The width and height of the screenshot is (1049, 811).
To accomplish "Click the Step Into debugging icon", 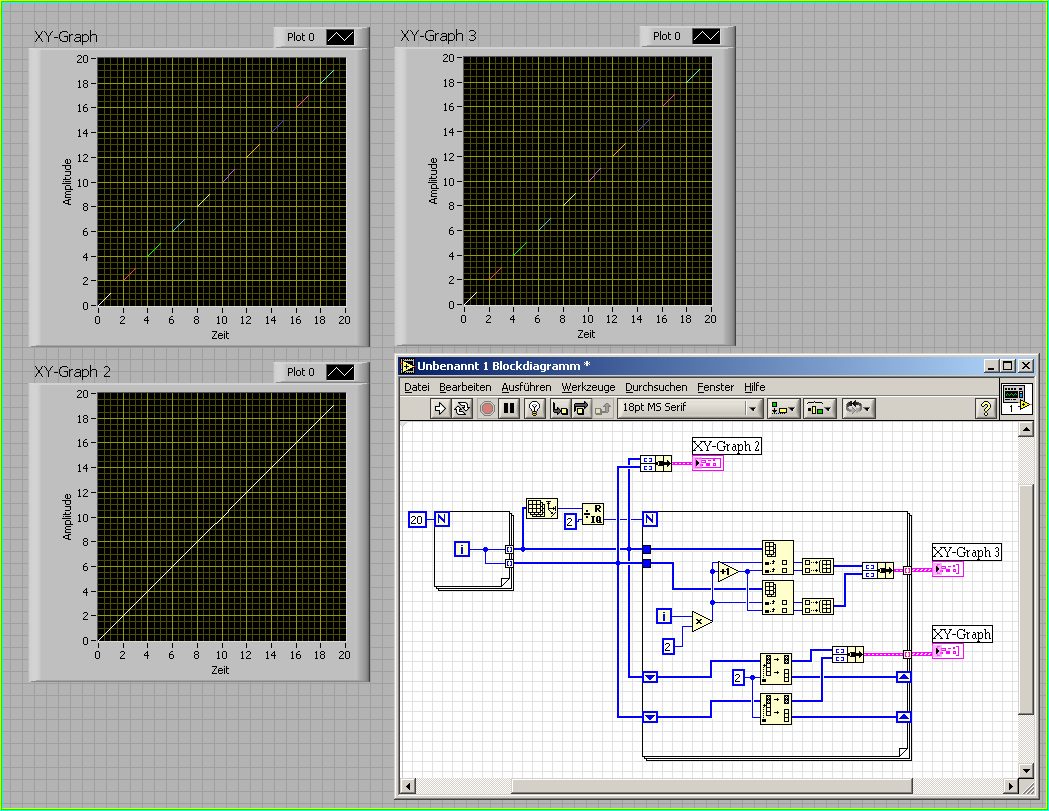I will [x=560, y=408].
